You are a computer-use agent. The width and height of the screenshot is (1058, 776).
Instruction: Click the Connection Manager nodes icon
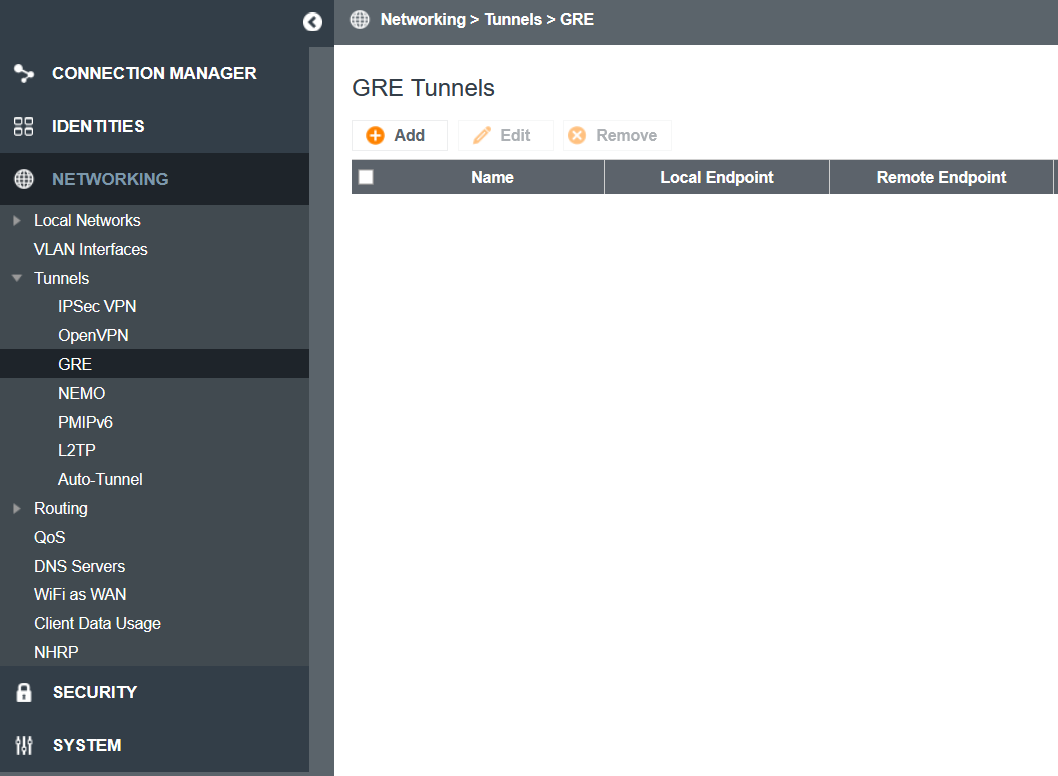tap(24, 73)
